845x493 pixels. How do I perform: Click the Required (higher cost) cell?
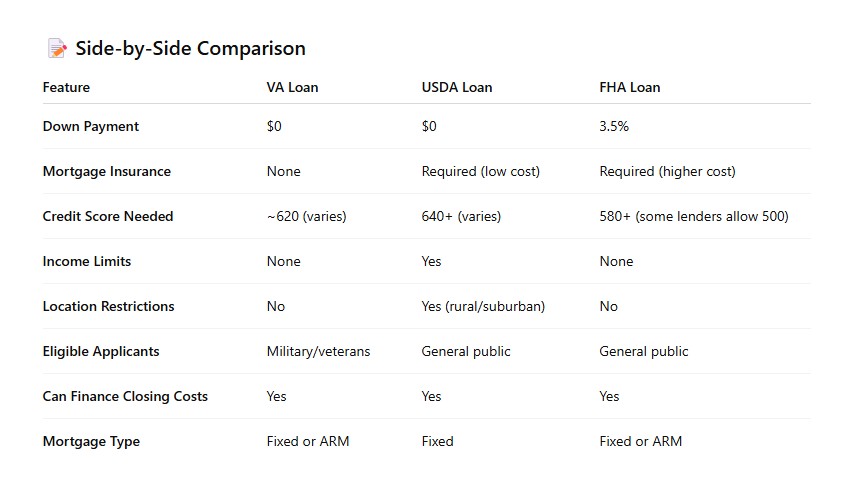coord(667,171)
